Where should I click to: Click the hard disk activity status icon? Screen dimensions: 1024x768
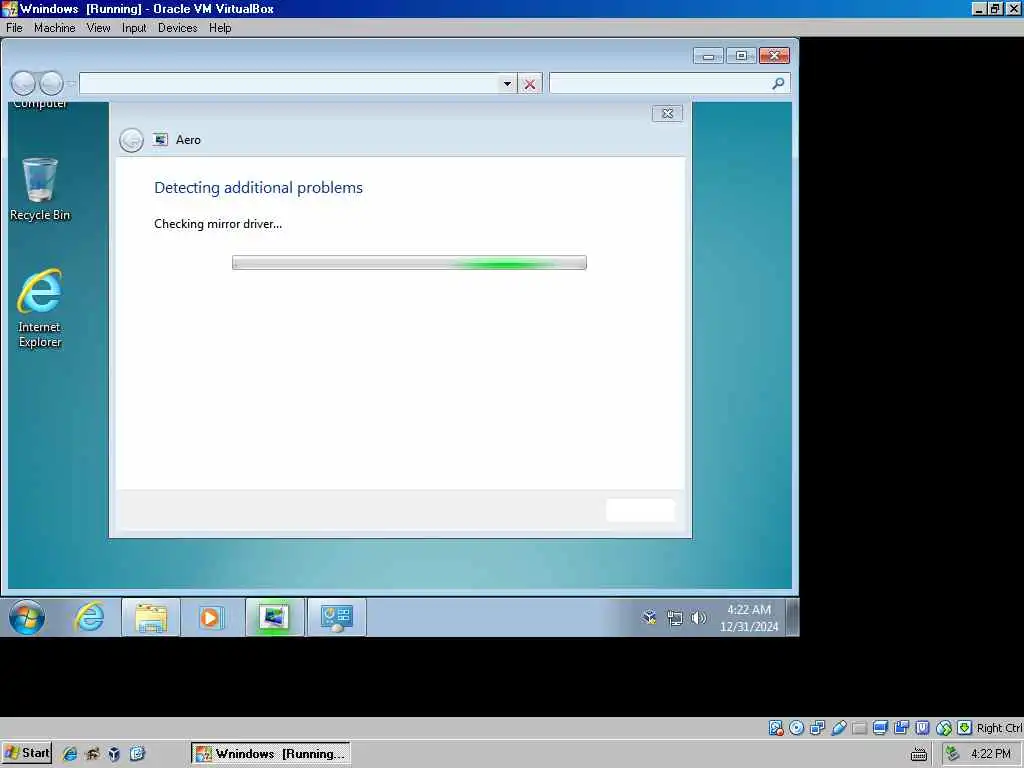776,728
